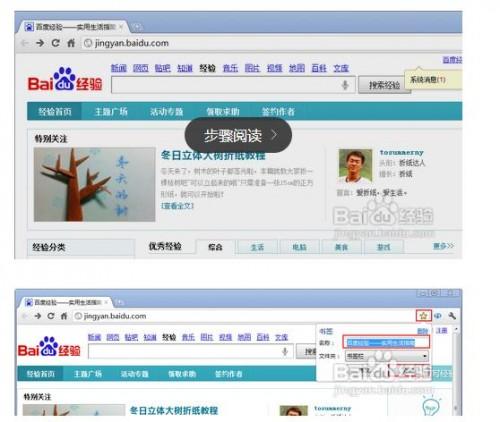Viewport: 500px width, 422px height.
Task: Select the 生活 tab under 优秀经验
Action: pos(257,247)
